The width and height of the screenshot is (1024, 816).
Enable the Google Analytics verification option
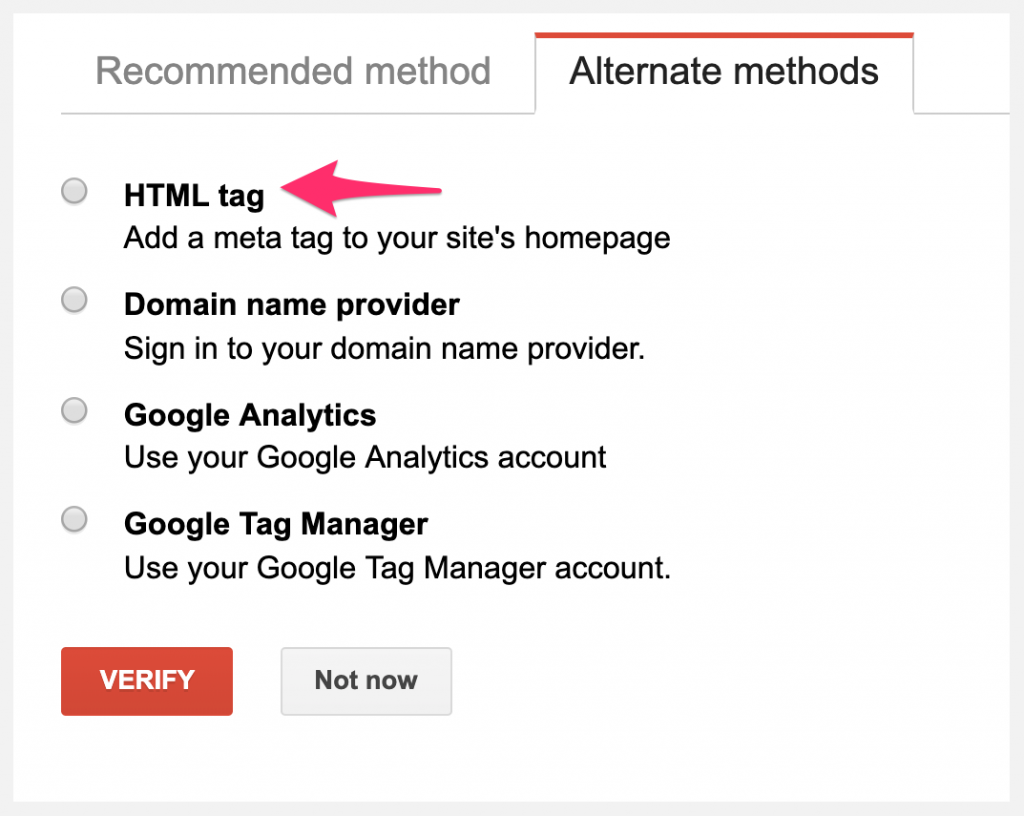(x=74, y=409)
